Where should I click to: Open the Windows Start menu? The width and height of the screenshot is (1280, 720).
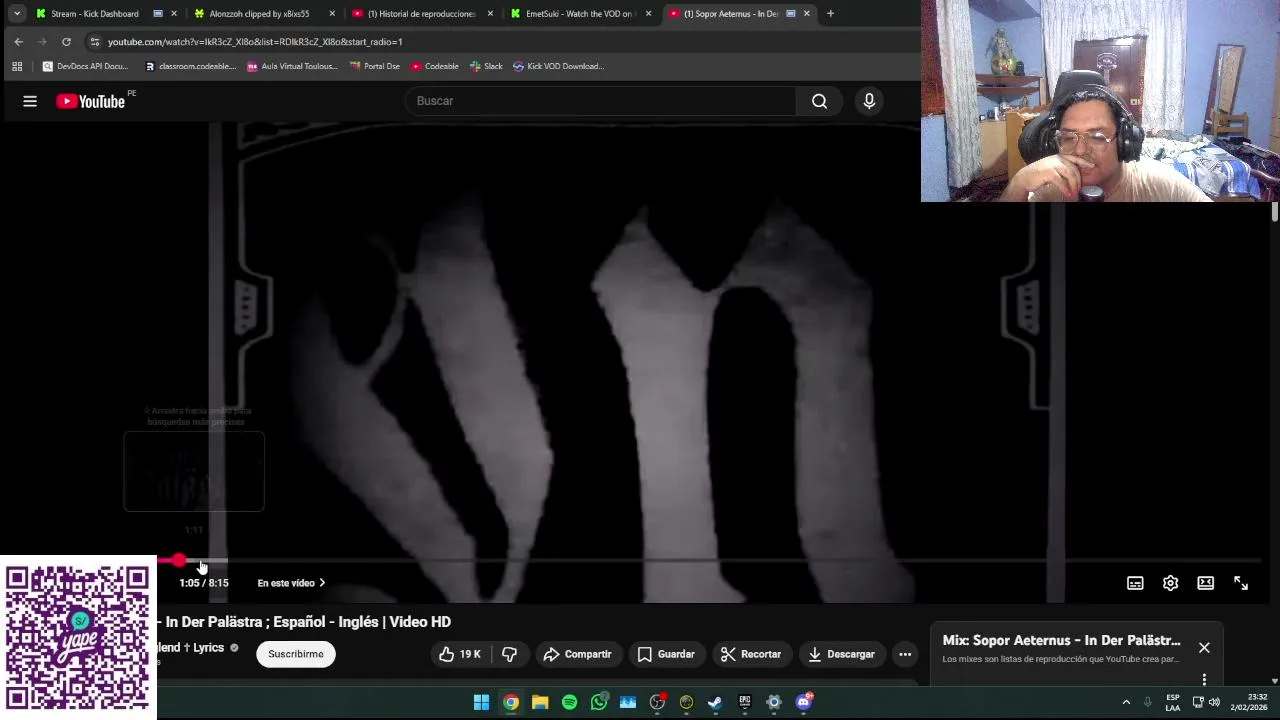coord(481,702)
